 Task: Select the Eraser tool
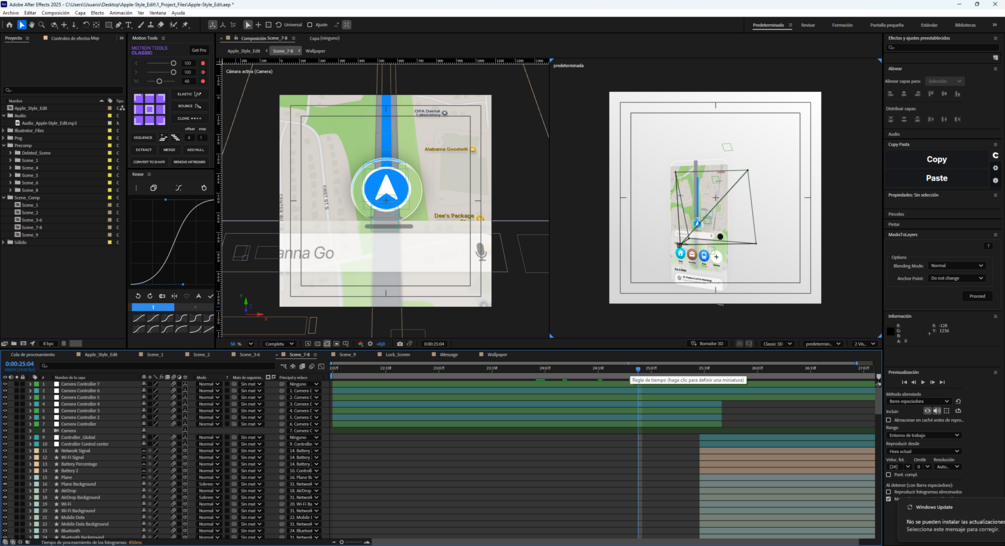(x=161, y=25)
